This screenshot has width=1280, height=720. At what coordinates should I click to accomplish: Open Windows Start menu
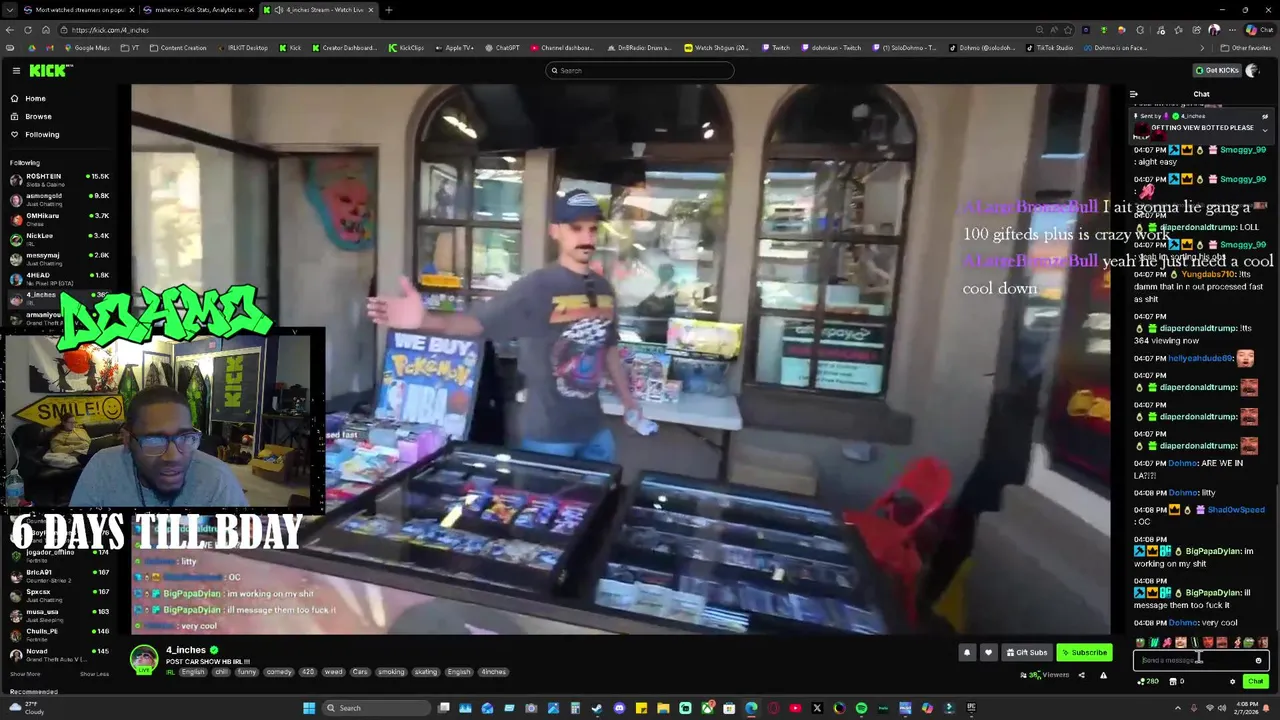coord(309,708)
